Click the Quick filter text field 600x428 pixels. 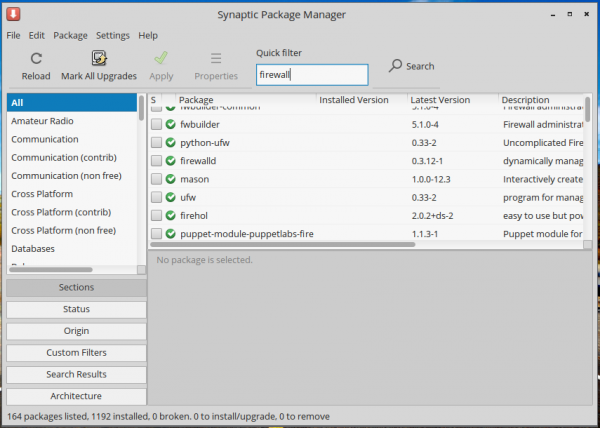(x=312, y=75)
